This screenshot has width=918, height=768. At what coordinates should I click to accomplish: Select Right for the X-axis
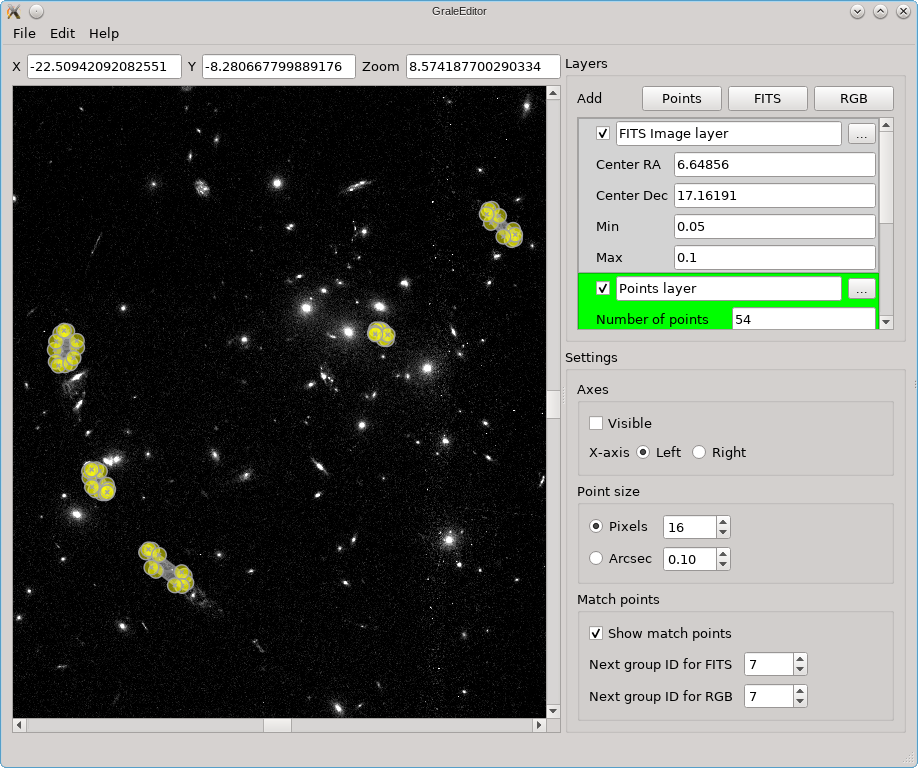pos(699,452)
